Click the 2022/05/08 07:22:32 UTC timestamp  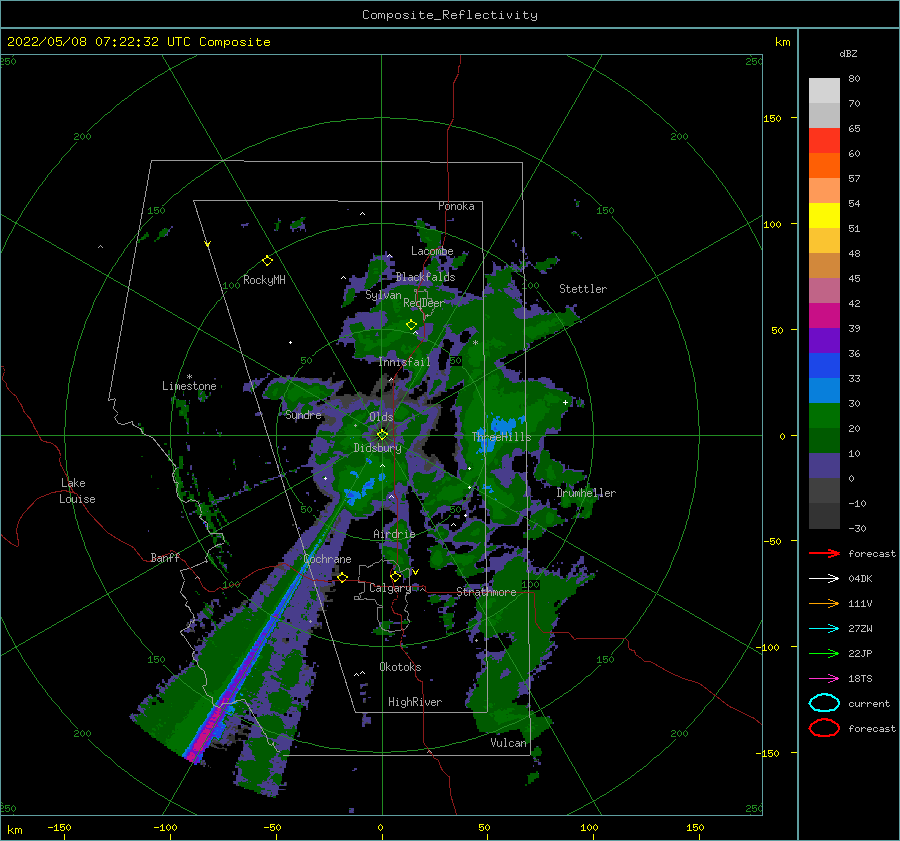click(87, 42)
